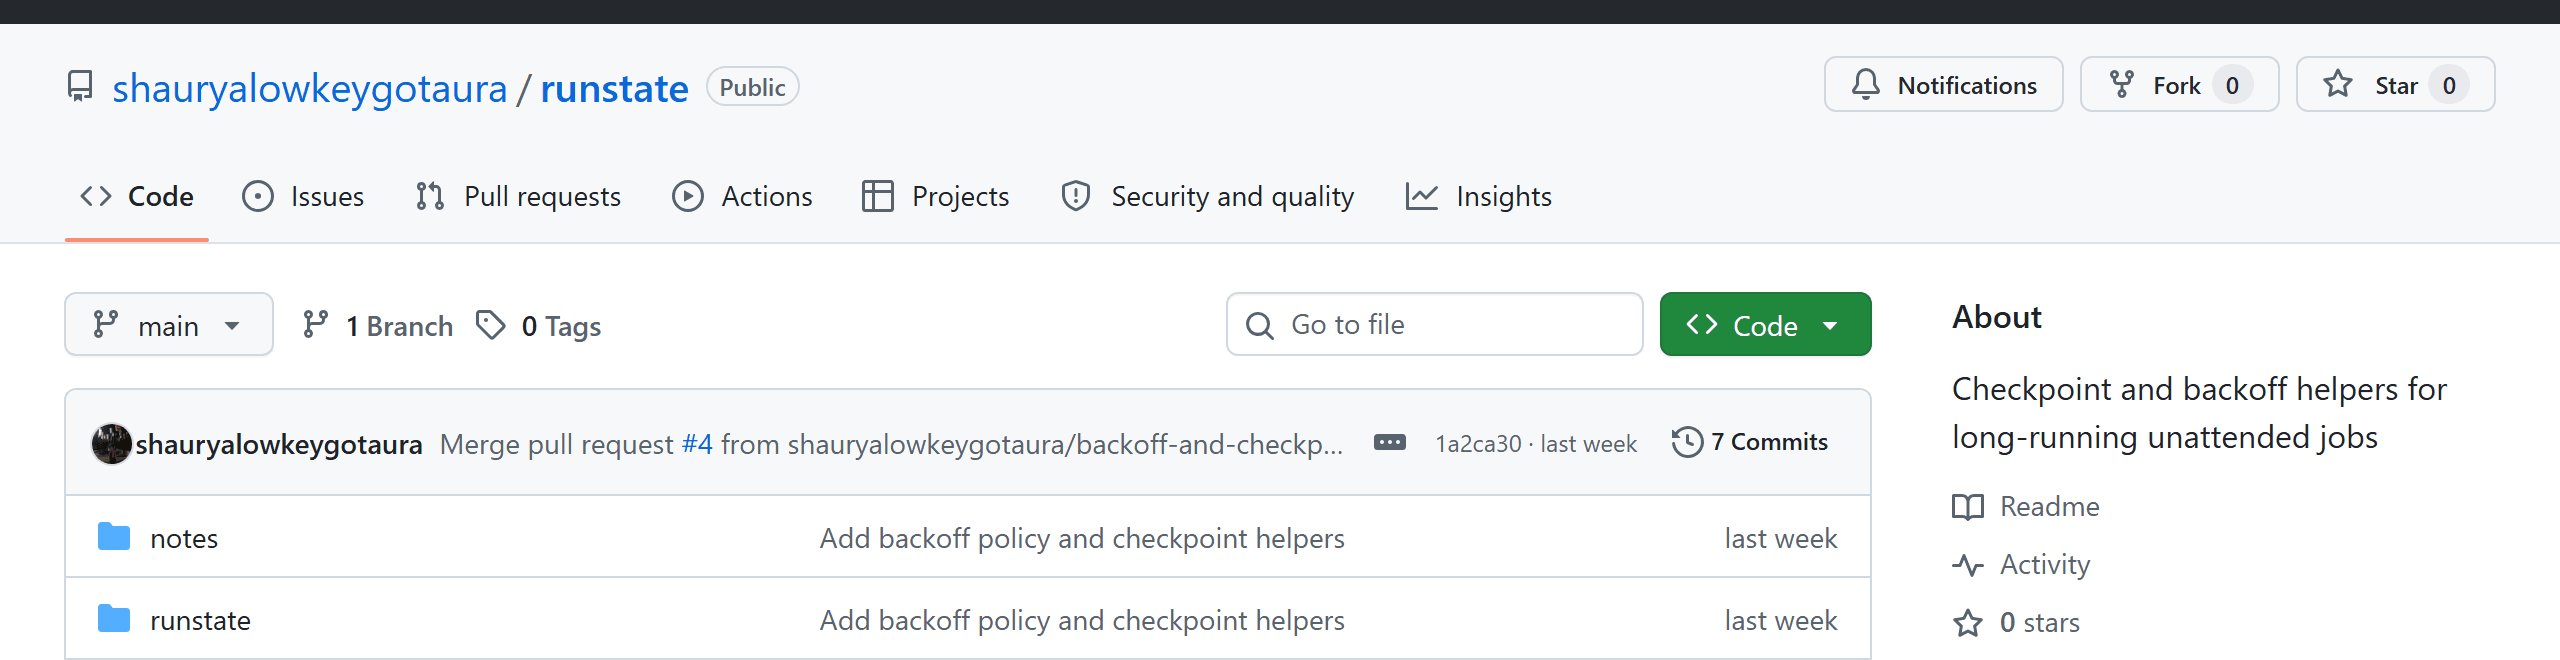Click the magnifier icon in Go to file

coord(1260,325)
